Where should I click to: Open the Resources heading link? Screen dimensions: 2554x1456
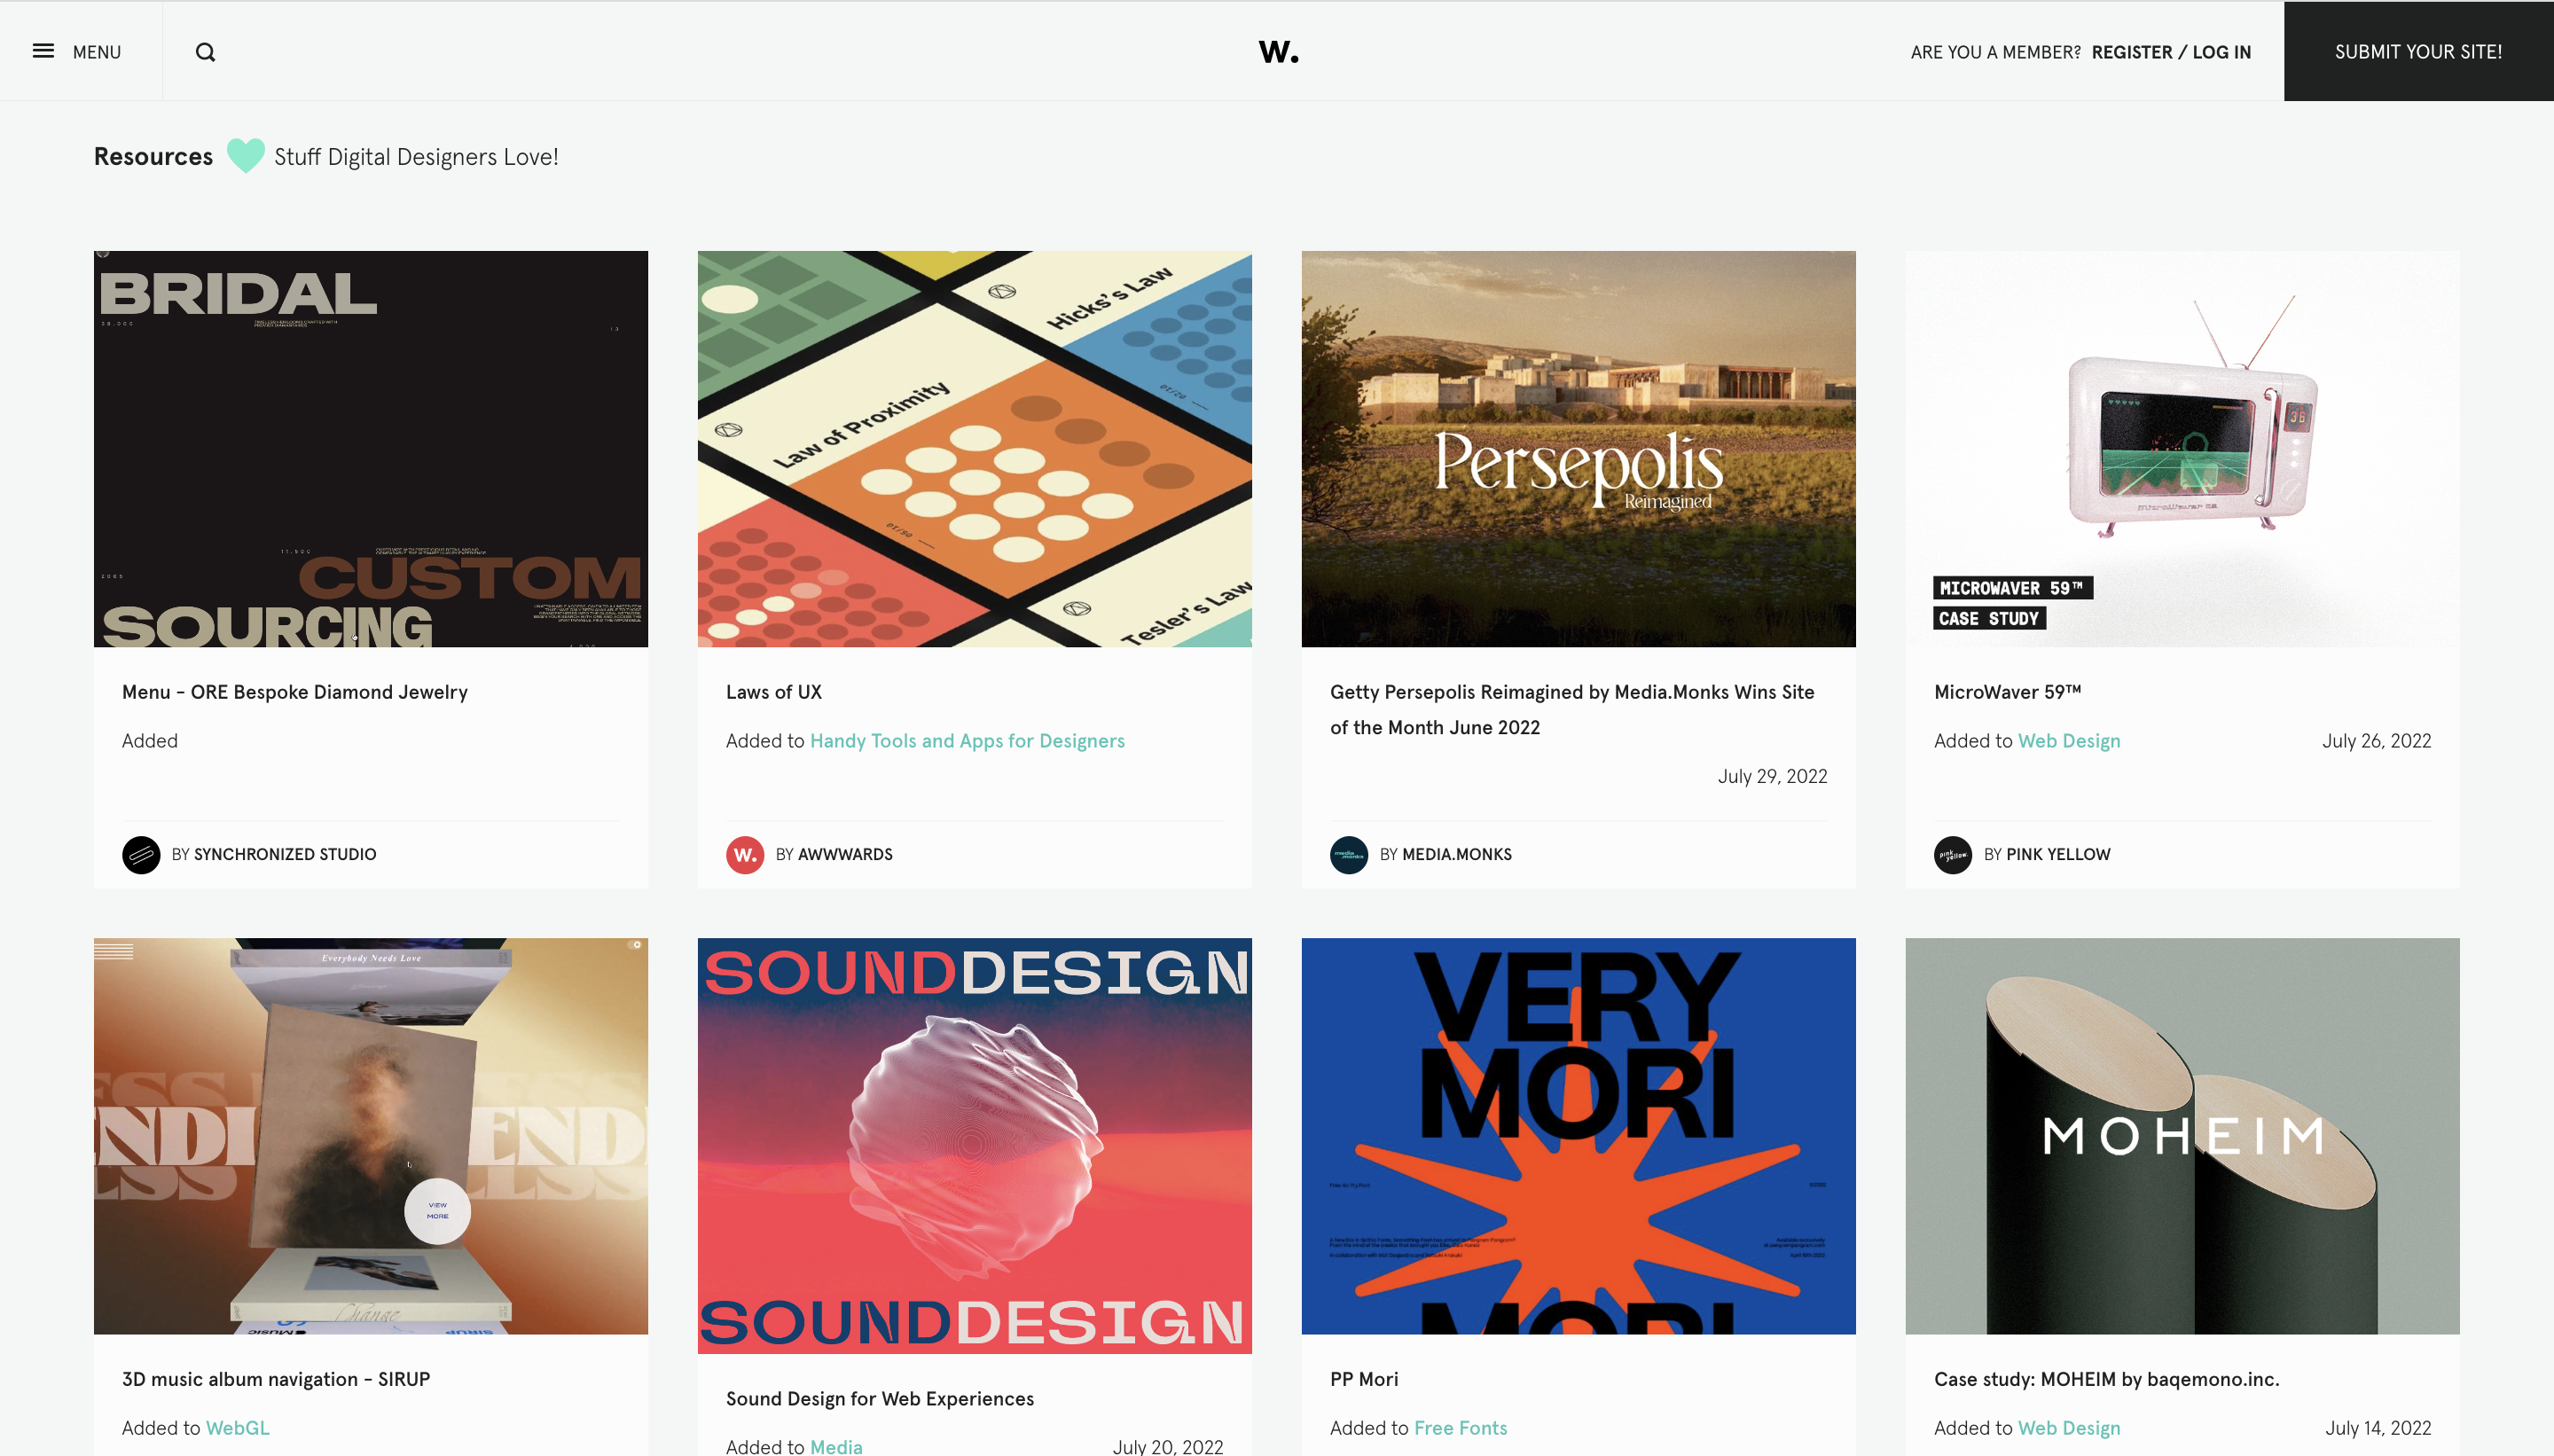[153, 156]
